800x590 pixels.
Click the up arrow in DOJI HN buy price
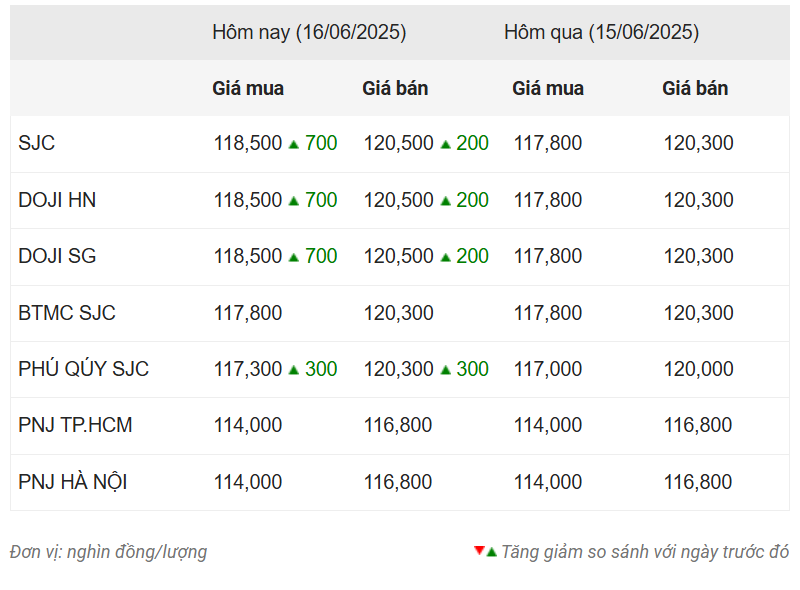click(293, 201)
